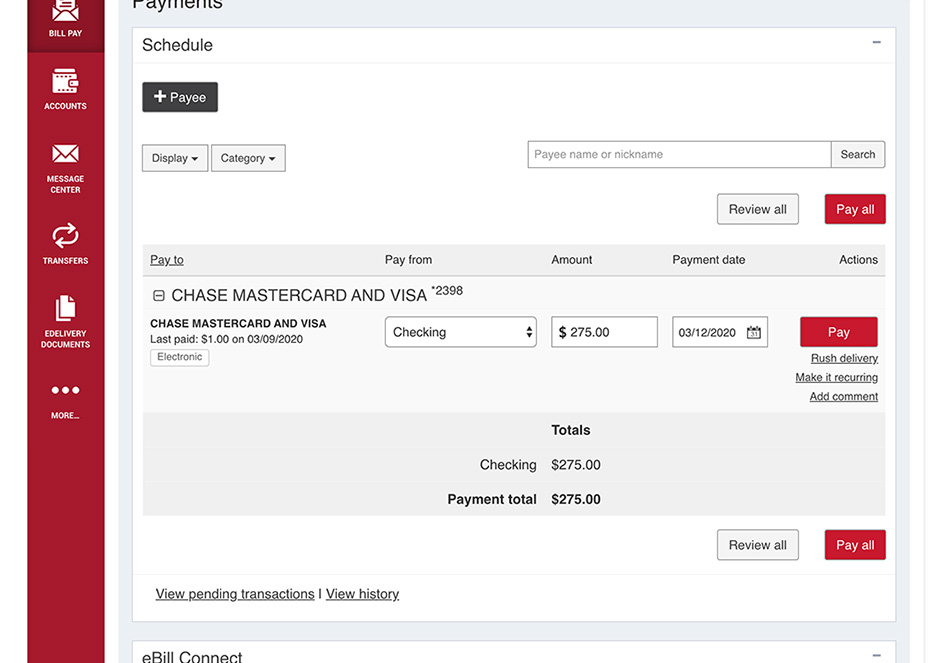Image resolution: width=950 pixels, height=663 pixels.
Task: Open the Message Center envelope icon
Action: (x=65, y=154)
